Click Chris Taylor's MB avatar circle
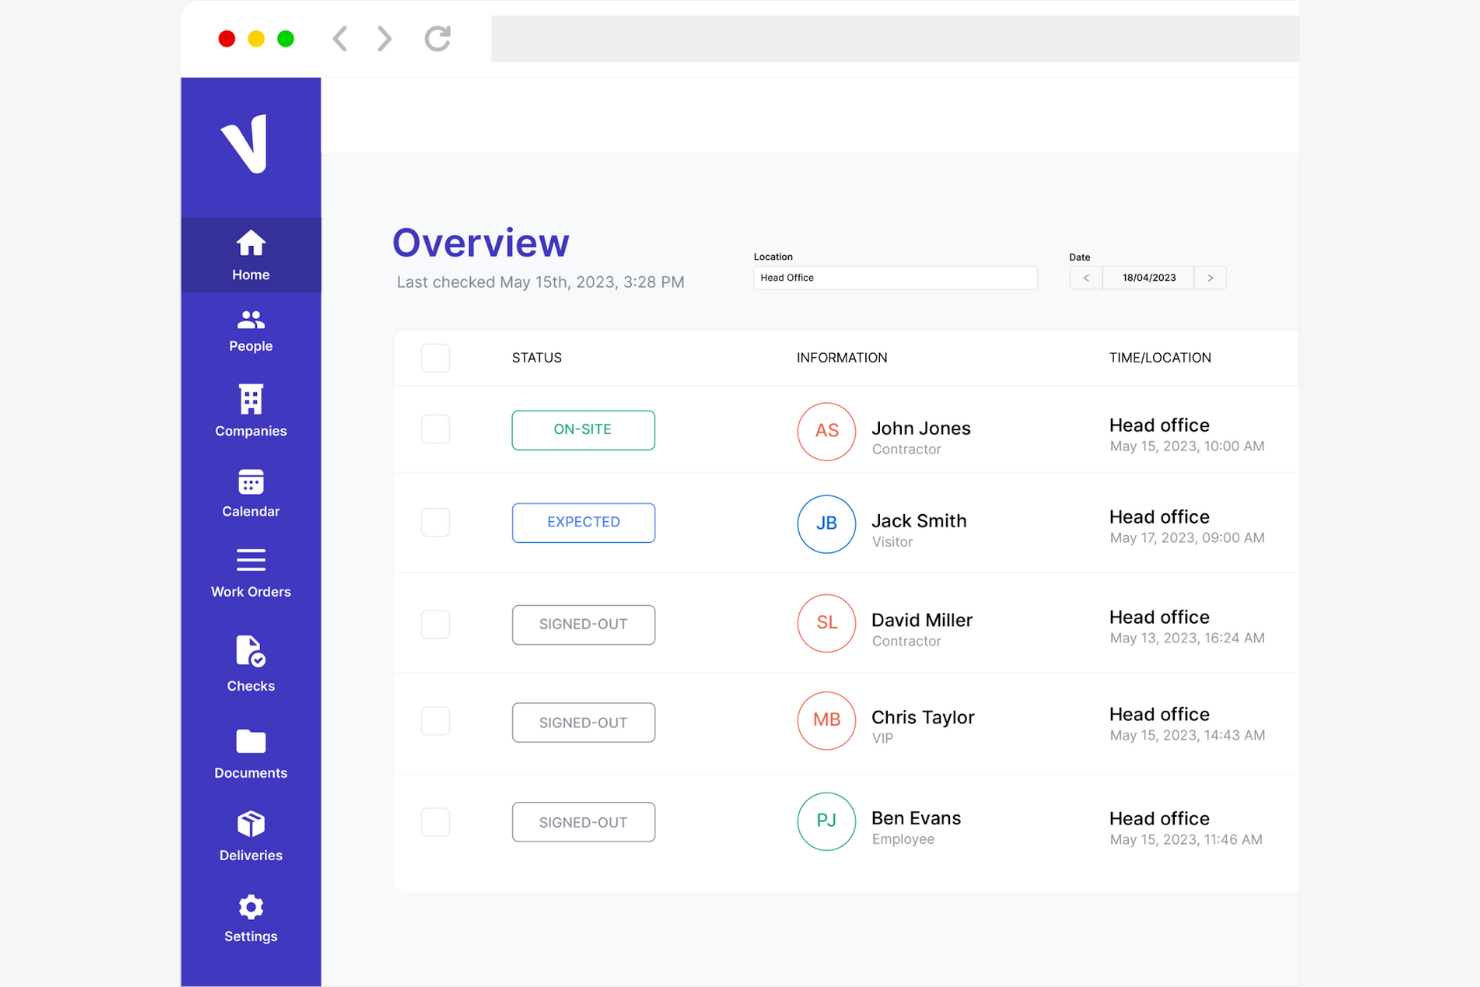This screenshot has height=987, width=1480. [x=826, y=720]
